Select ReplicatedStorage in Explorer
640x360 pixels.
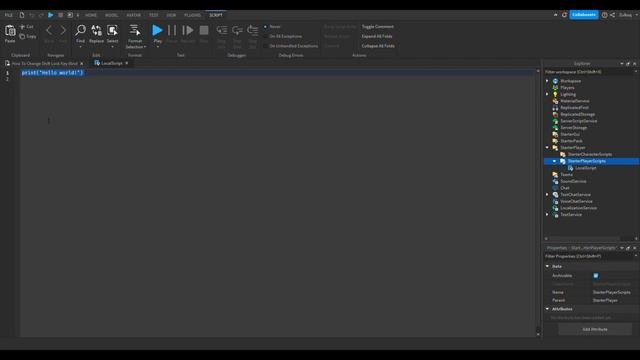(x=577, y=115)
